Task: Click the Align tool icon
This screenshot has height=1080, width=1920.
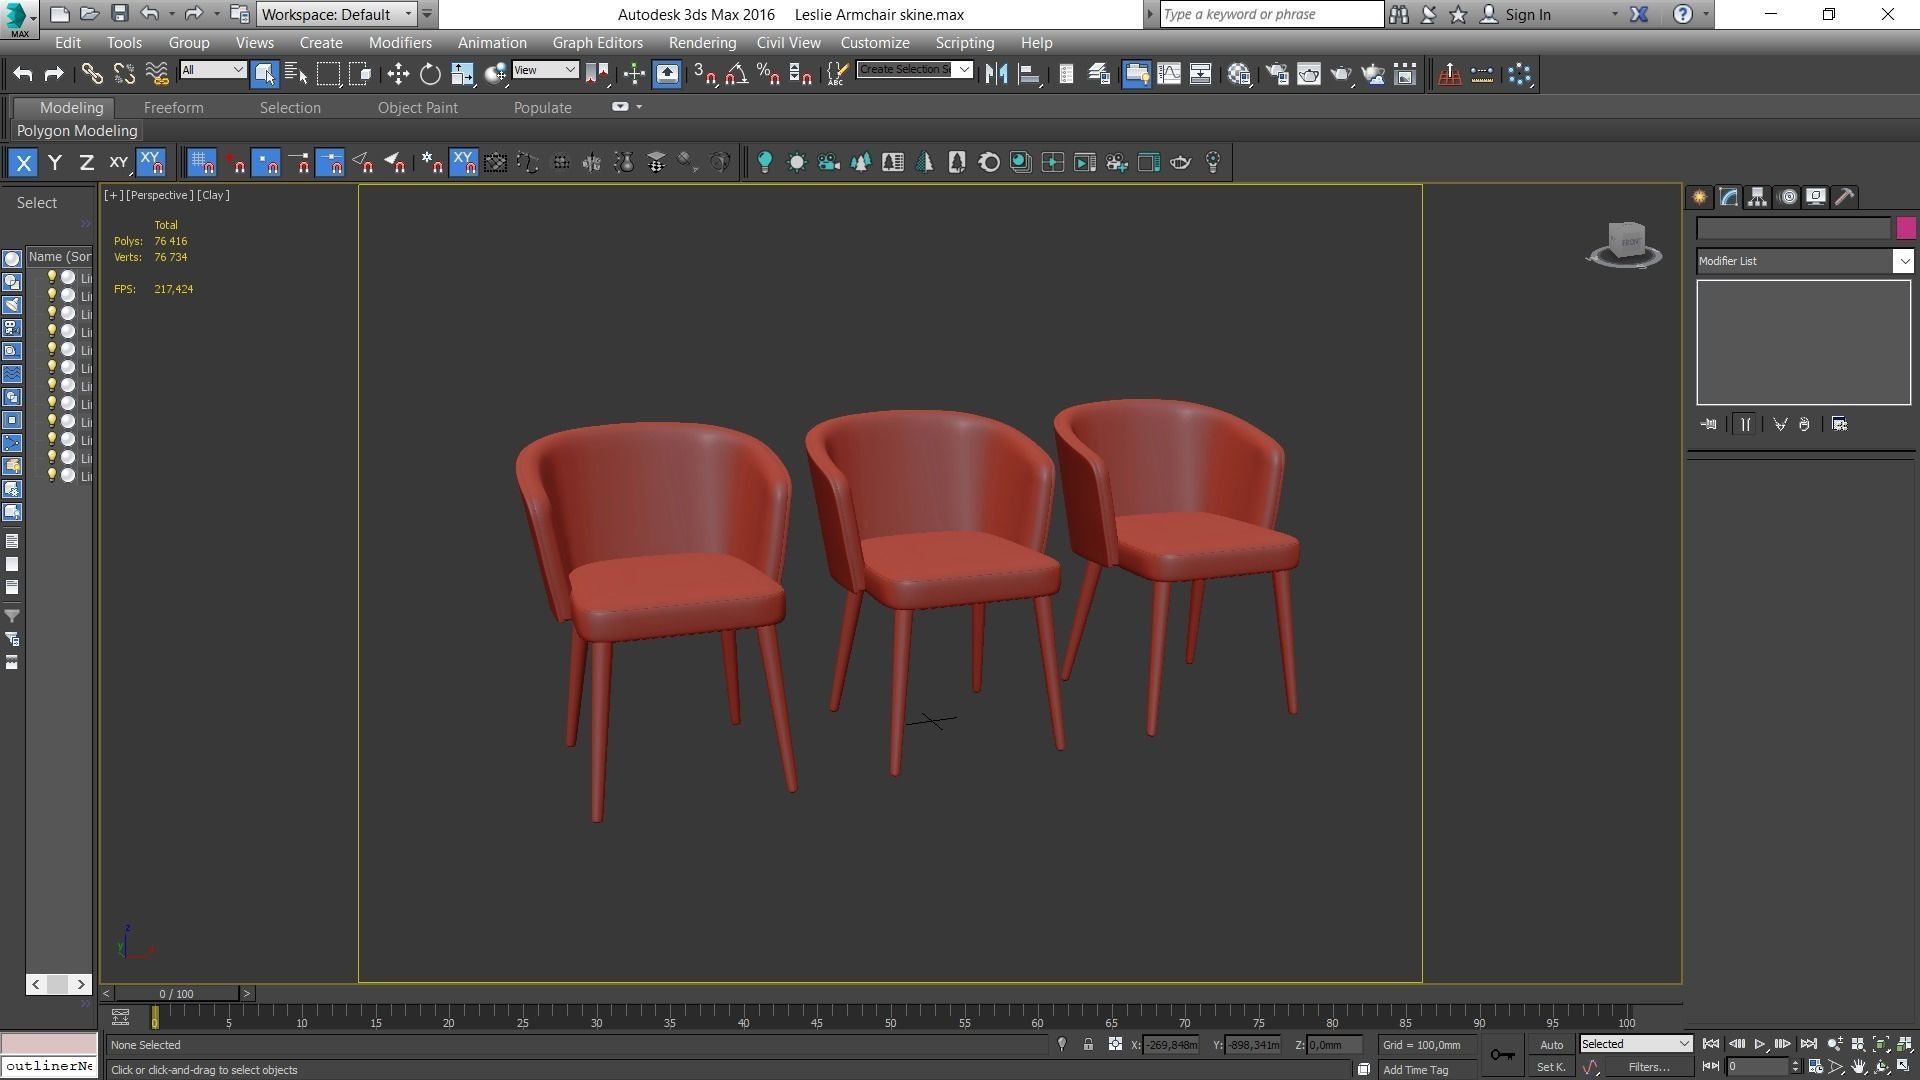Action: [x=1028, y=74]
